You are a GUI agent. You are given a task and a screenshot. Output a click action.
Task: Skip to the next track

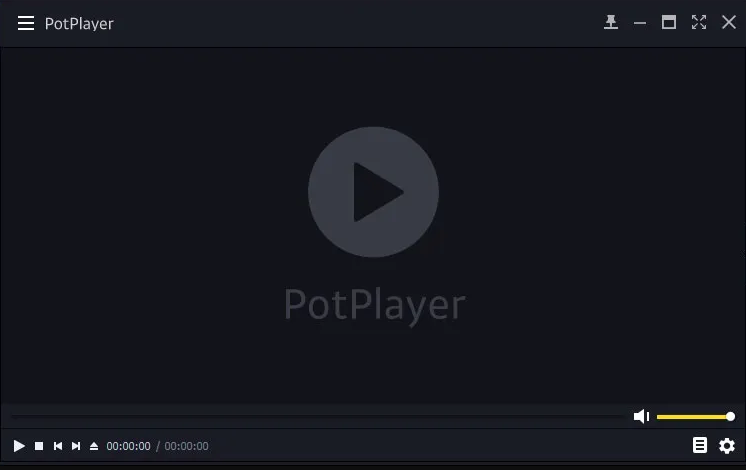click(76, 446)
